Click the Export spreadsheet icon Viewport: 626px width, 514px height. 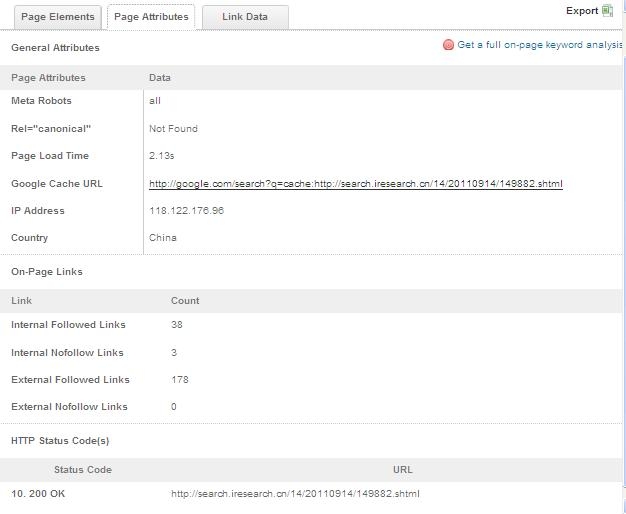tap(607, 11)
